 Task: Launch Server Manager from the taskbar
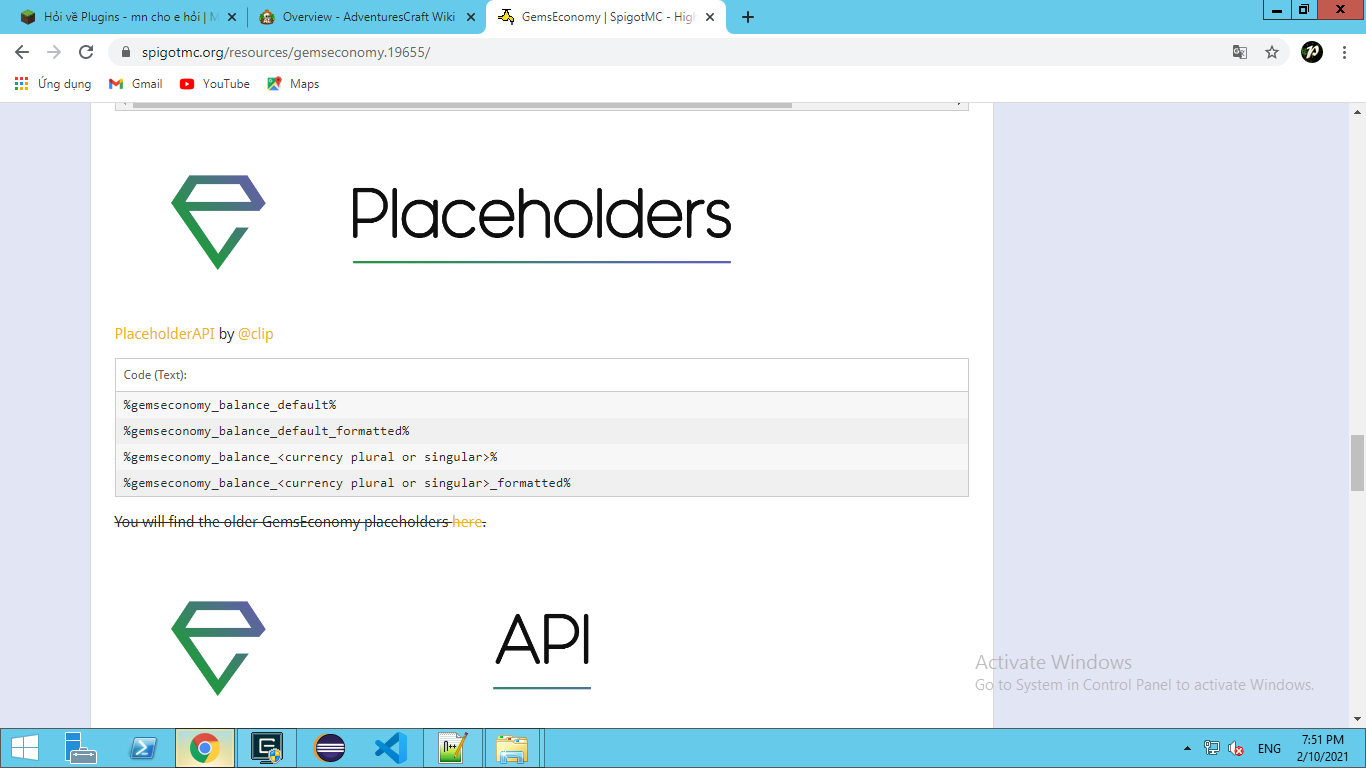click(x=80, y=748)
